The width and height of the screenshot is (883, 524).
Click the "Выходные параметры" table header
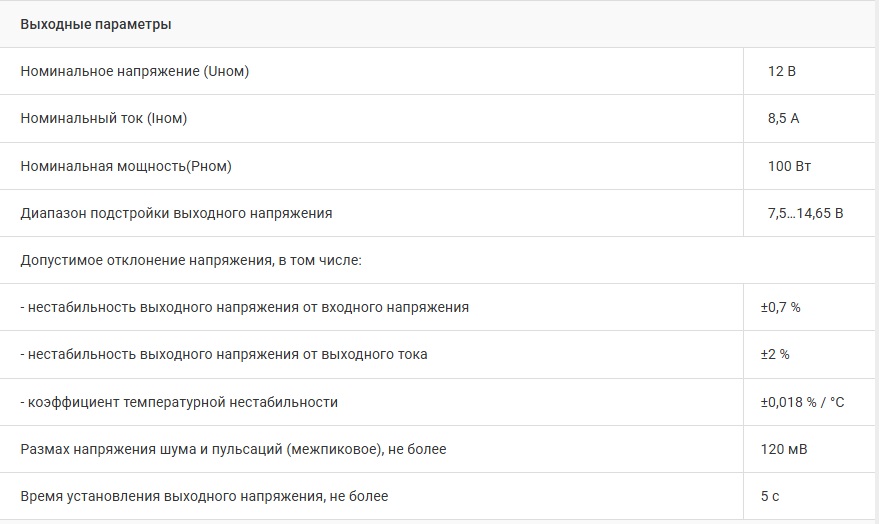(x=96, y=24)
